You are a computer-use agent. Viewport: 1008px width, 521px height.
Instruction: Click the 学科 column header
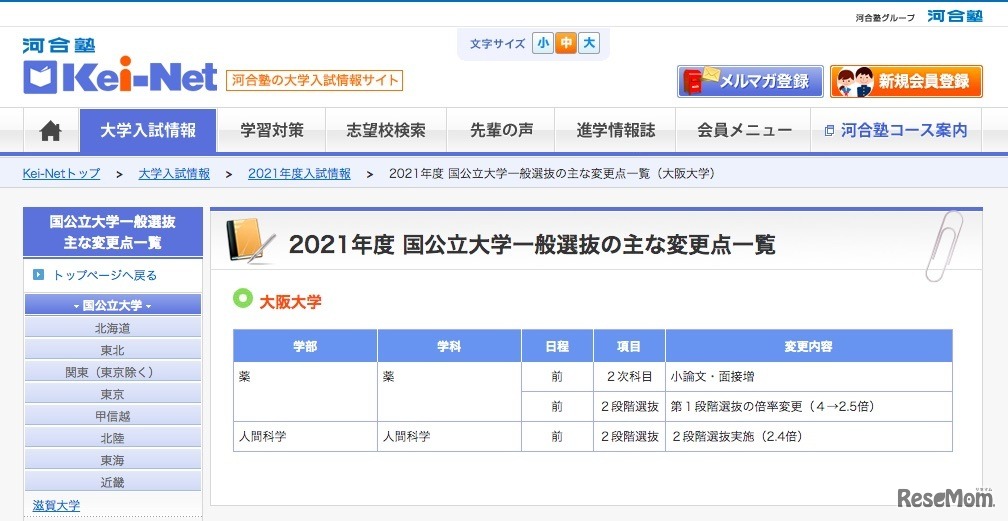click(449, 346)
